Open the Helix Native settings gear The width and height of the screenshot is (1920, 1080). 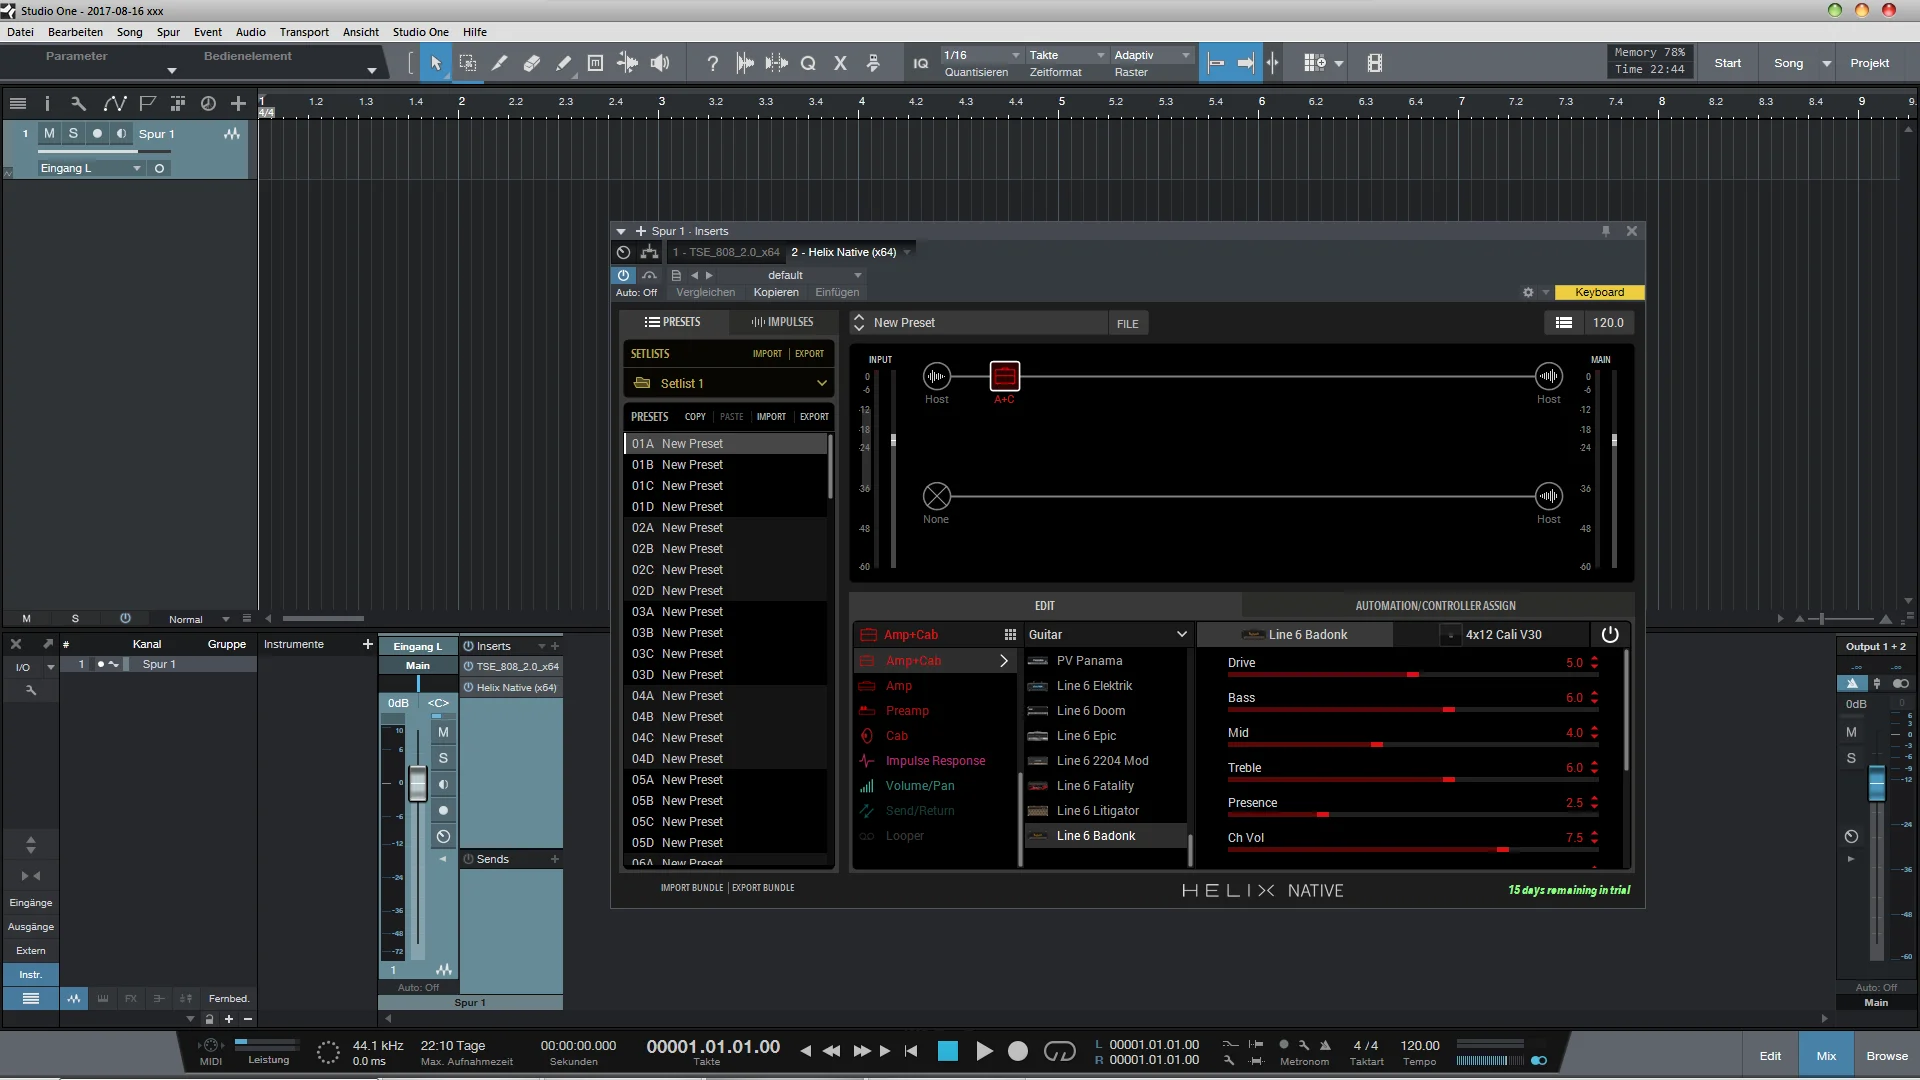pyautogui.click(x=1528, y=292)
